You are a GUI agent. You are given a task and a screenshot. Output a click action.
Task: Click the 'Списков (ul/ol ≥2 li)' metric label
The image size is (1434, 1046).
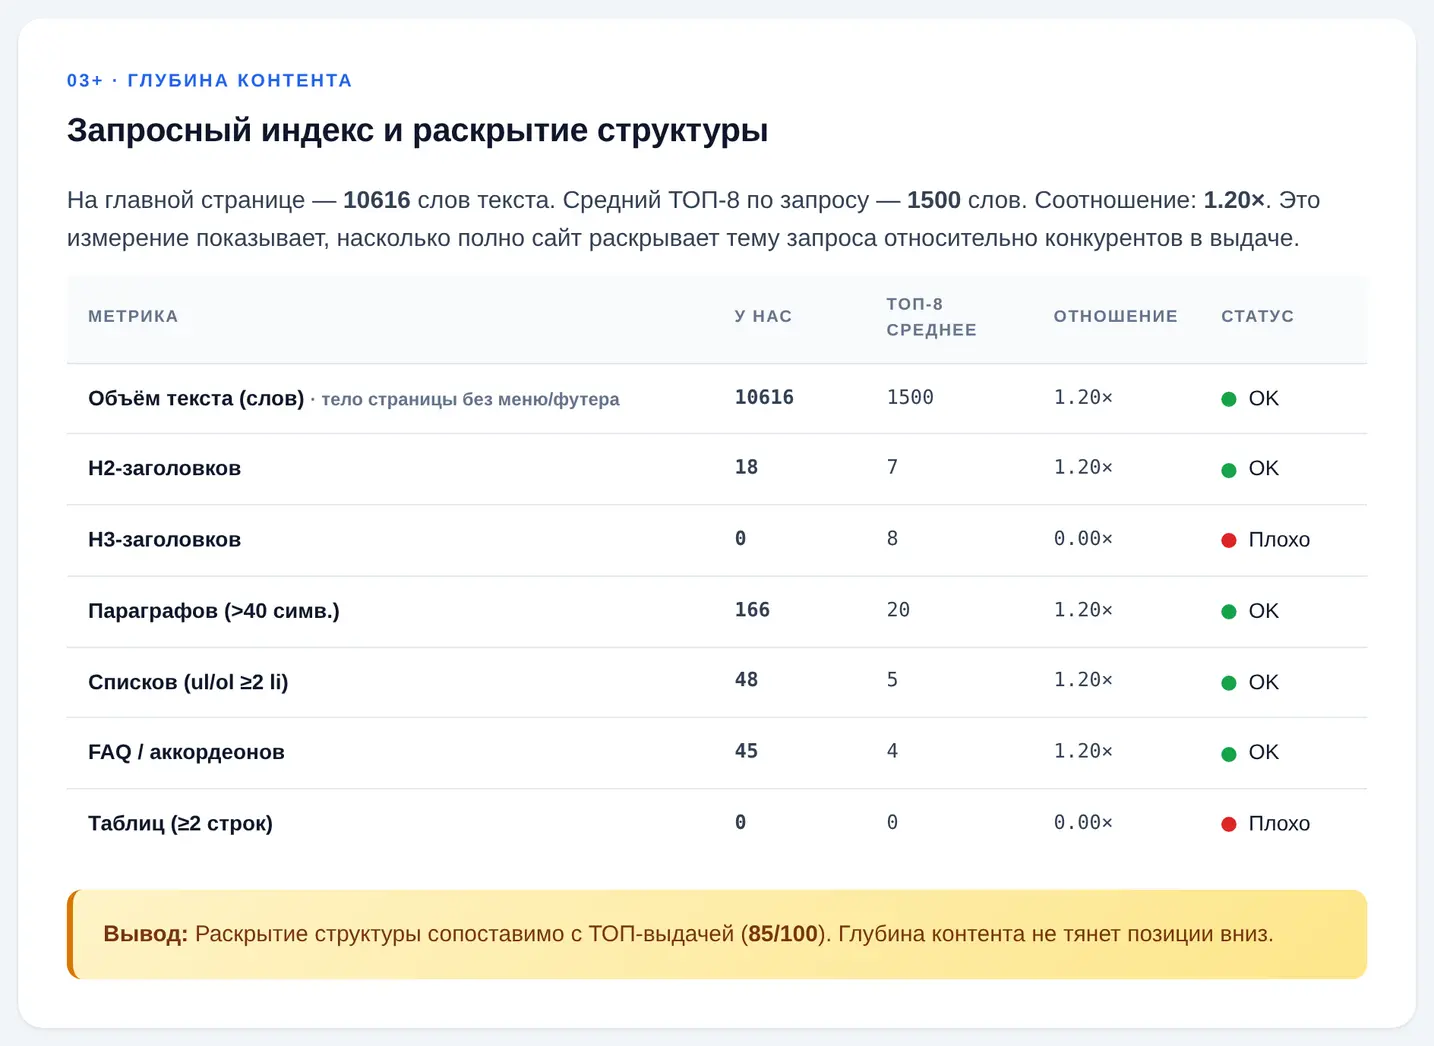point(188,682)
